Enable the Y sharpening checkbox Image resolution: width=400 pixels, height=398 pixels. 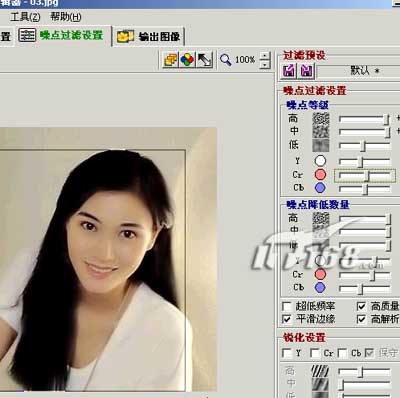pos(287,353)
